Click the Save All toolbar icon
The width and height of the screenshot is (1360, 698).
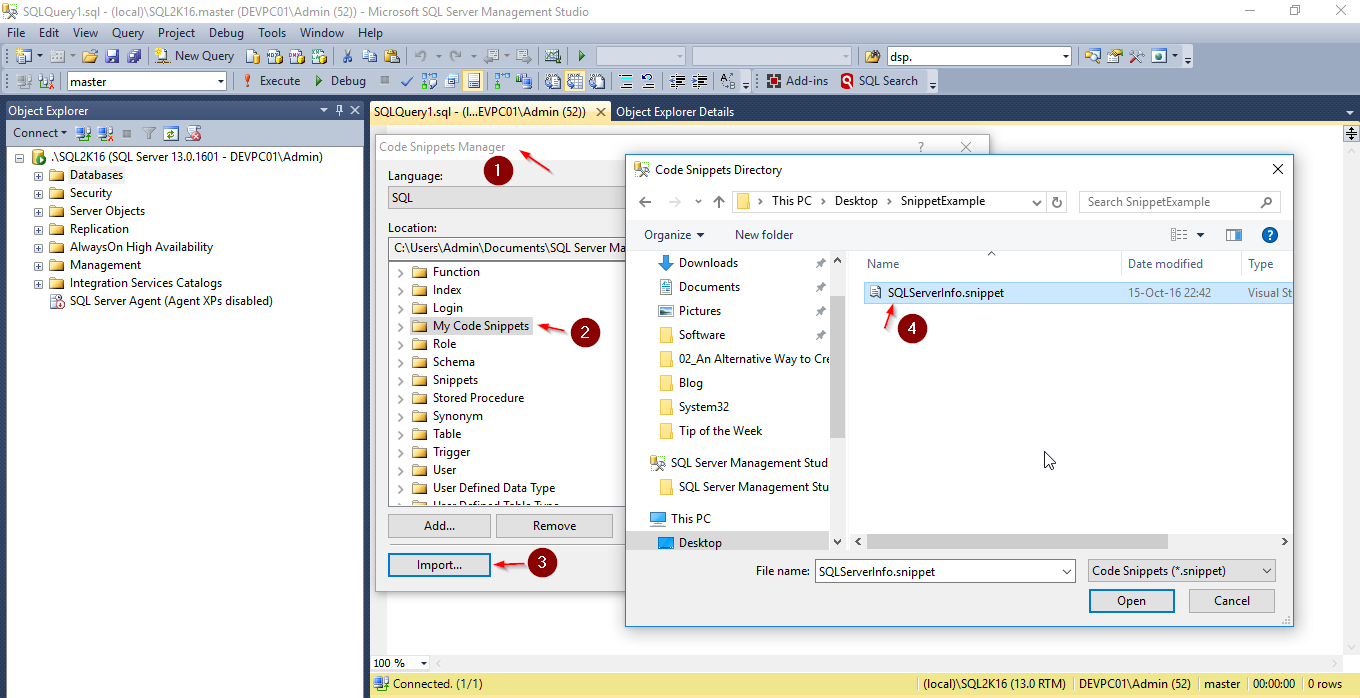133,56
